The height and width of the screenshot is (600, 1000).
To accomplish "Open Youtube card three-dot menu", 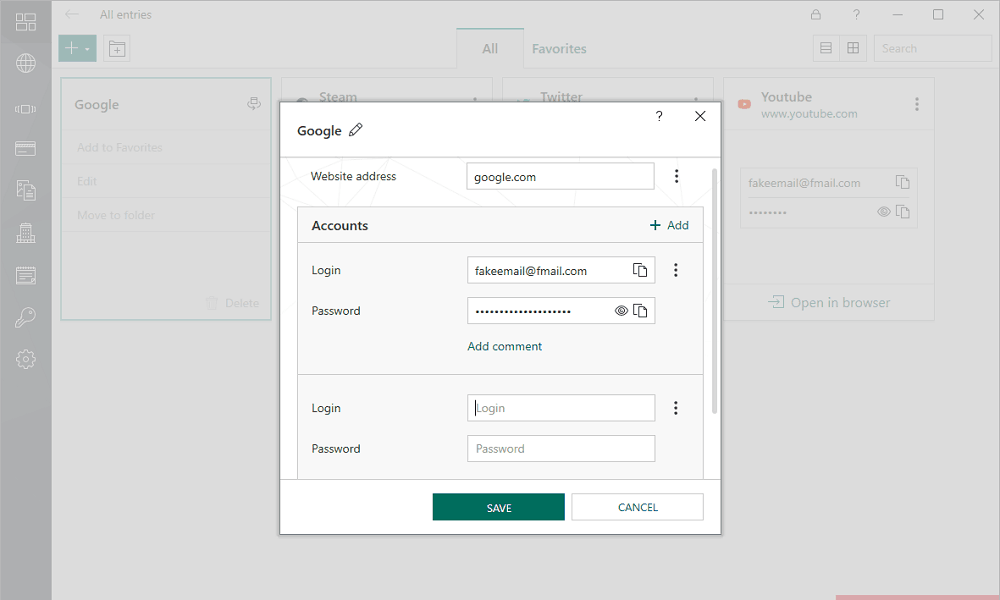I will click(x=917, y=104).
